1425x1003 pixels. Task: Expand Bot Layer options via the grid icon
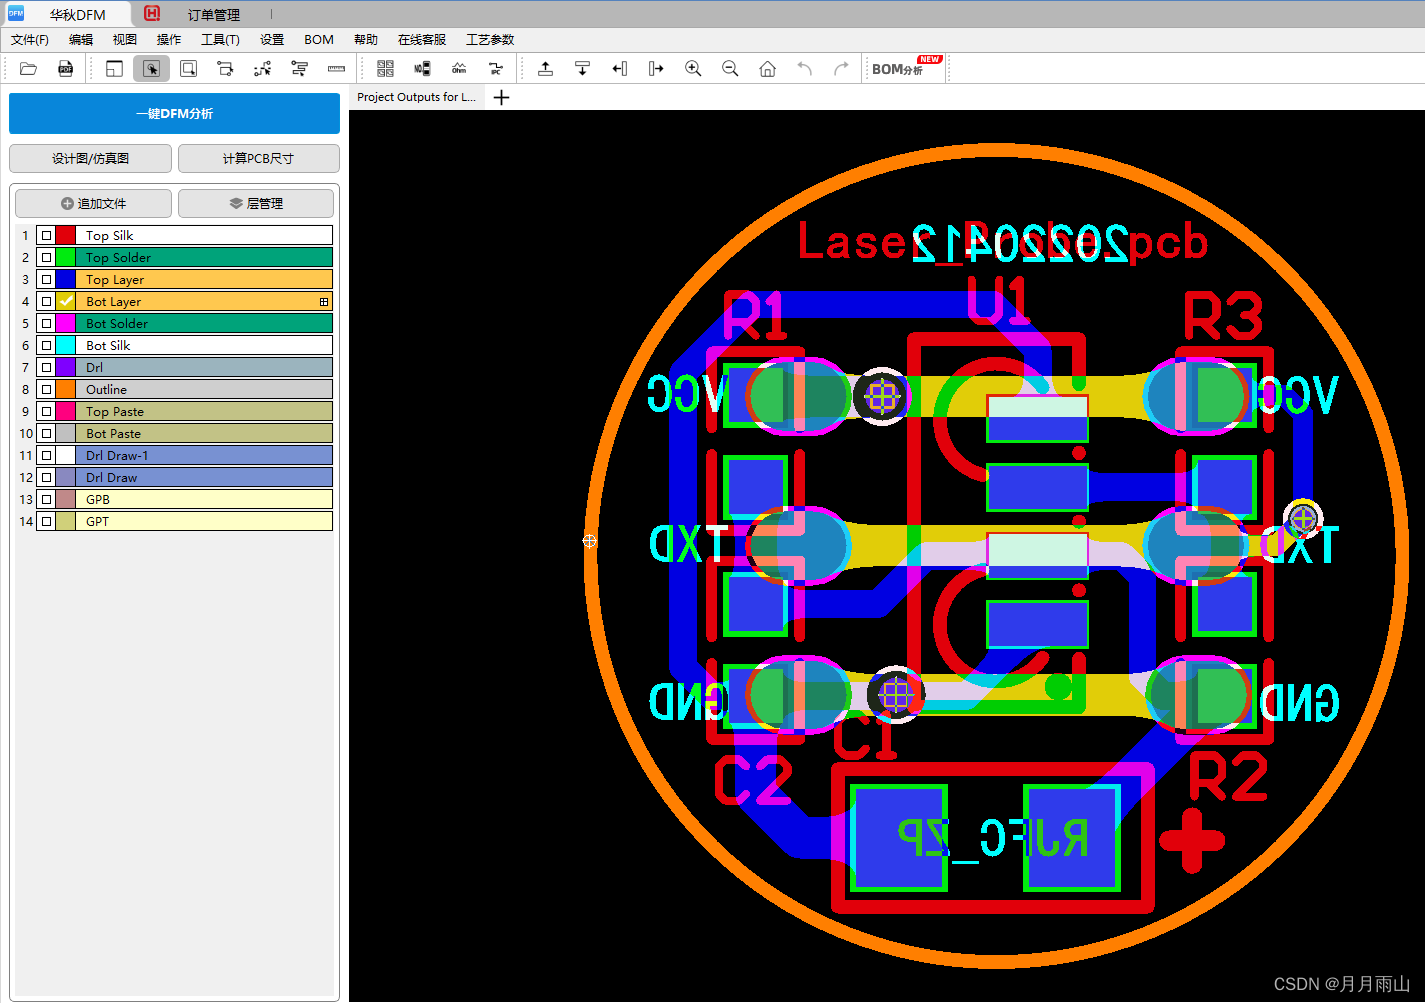click(323, 301)
